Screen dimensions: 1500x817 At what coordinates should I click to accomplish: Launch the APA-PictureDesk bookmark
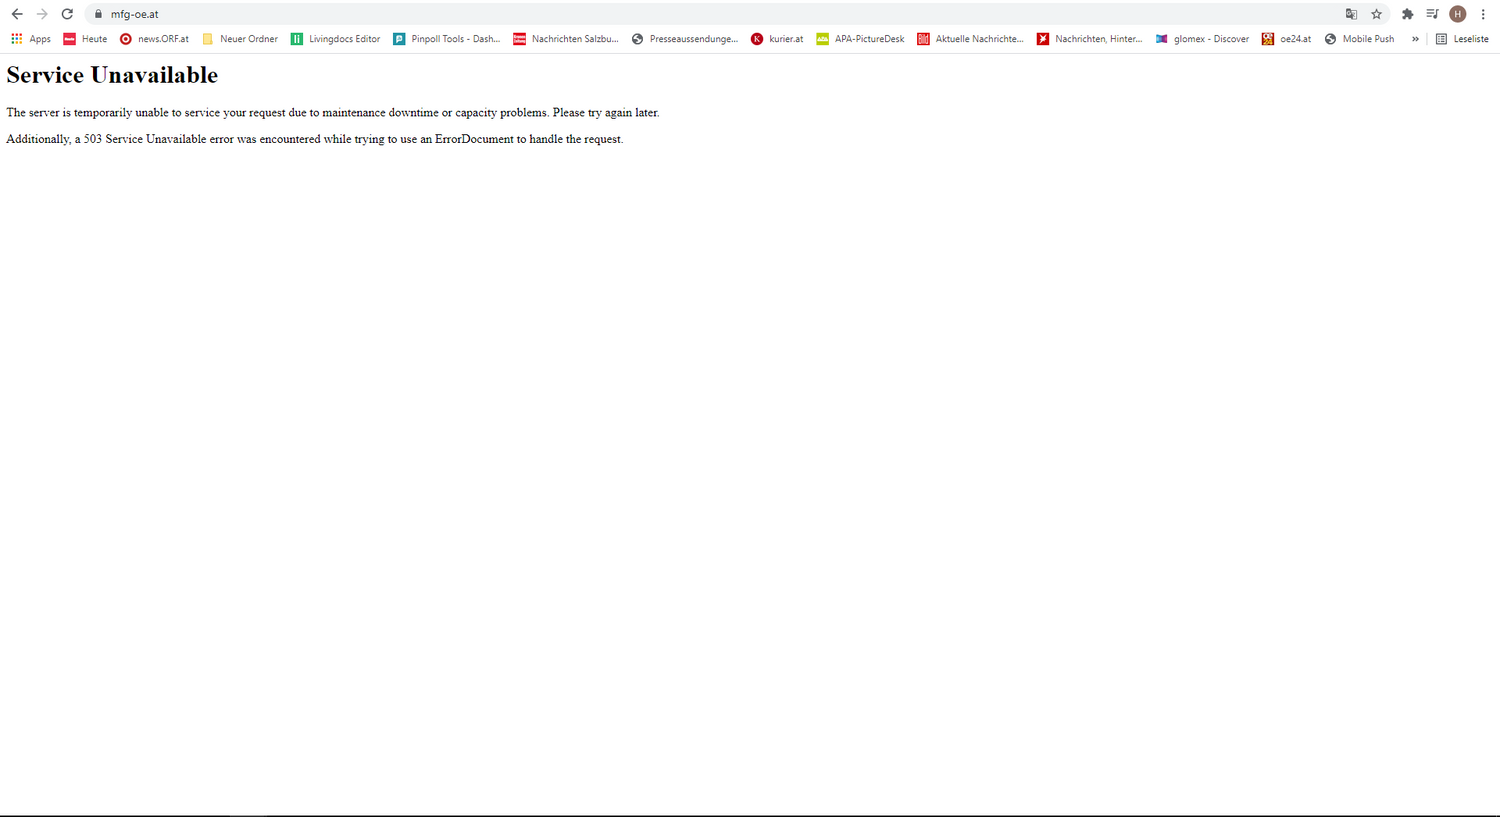click(860, 39)
